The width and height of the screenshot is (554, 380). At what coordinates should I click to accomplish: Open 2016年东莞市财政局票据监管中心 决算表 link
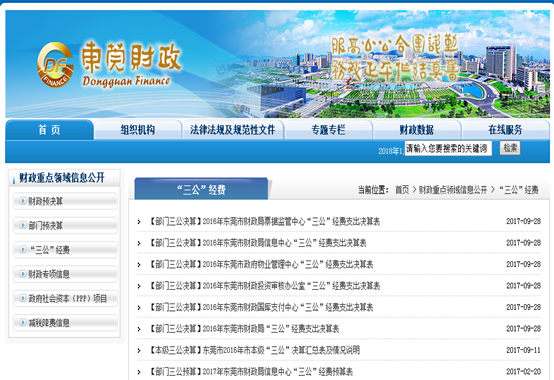pyautogui.click(x=264, y=222)
